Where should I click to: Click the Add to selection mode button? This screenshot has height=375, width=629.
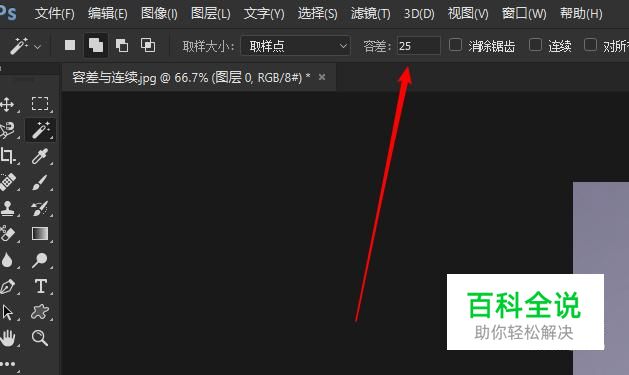95,45
